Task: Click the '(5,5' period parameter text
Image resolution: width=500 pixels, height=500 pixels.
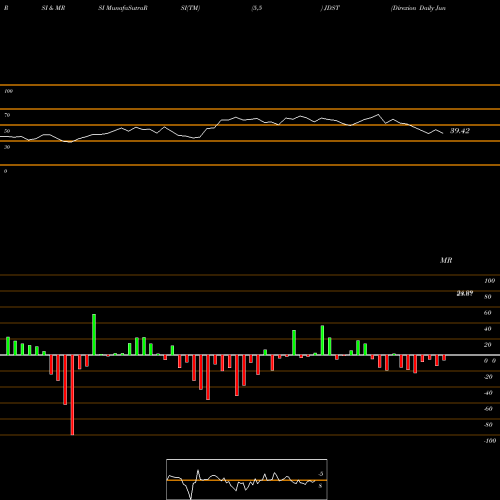Action: 257,8
